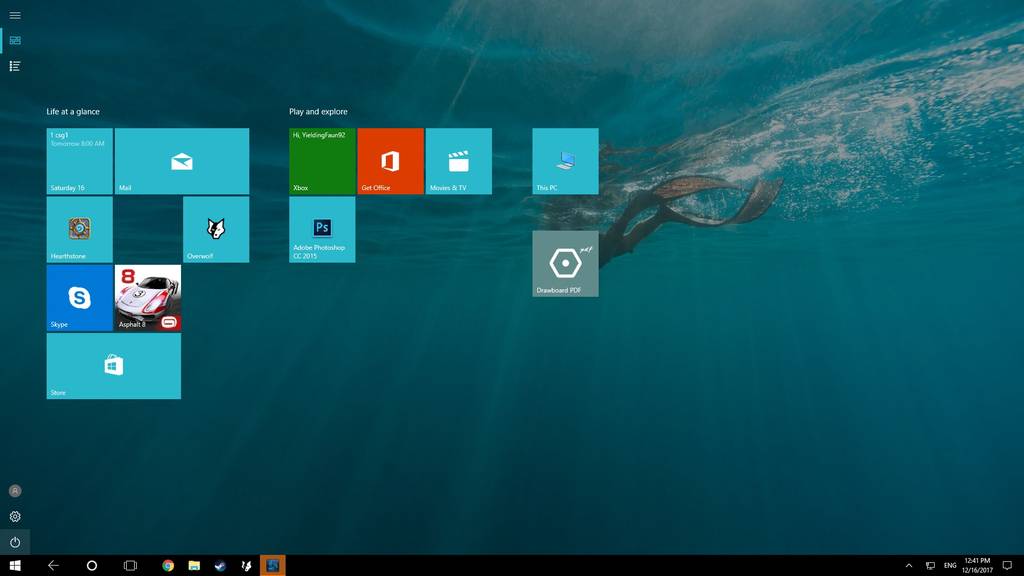Open the Mail tile
The image size is (1024, 576).
click(x=181, y=161)
